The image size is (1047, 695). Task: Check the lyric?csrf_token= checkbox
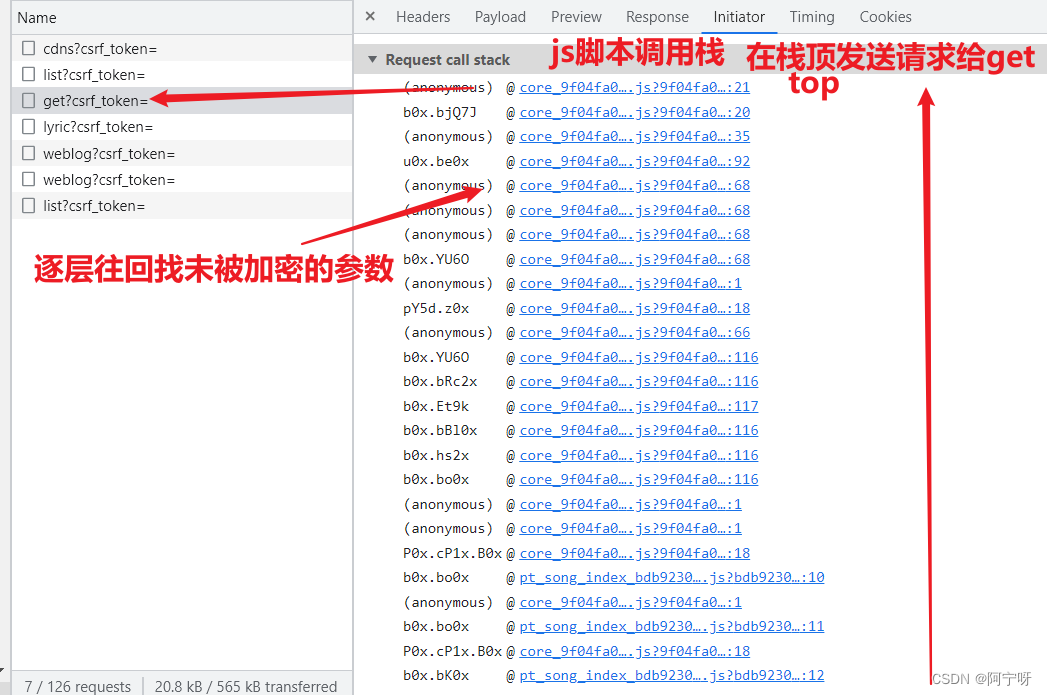(x=28, y=127)
